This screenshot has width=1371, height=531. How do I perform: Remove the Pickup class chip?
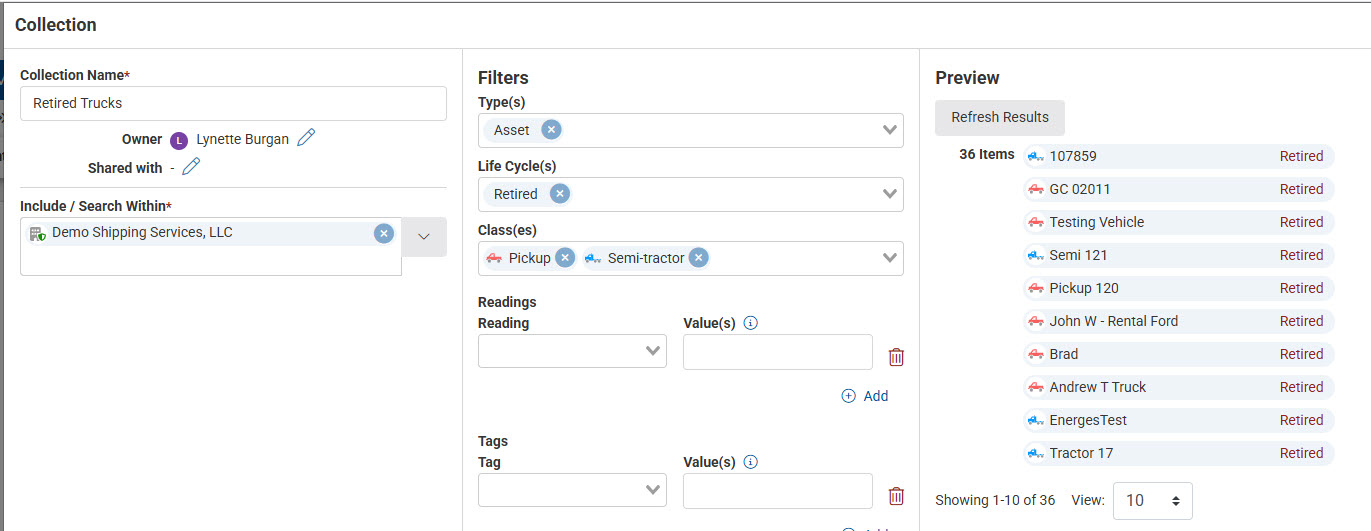click(565, 257)
